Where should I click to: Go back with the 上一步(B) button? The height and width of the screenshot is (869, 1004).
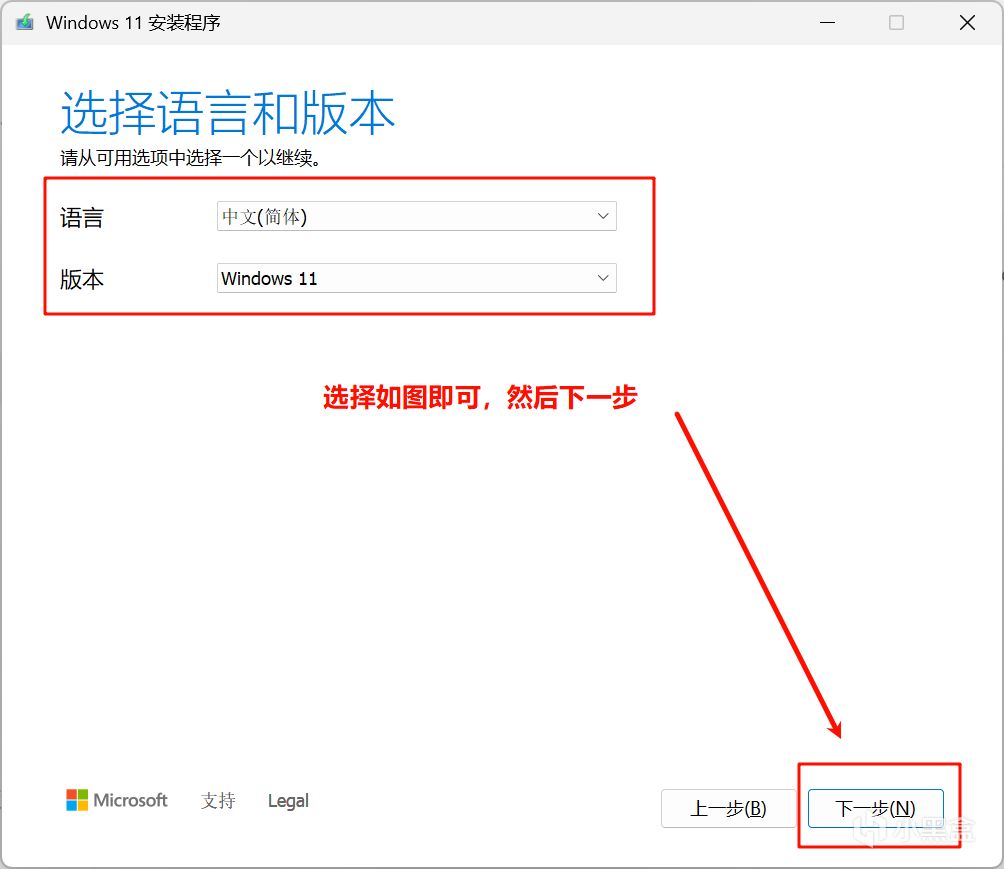tap(728, 808)
